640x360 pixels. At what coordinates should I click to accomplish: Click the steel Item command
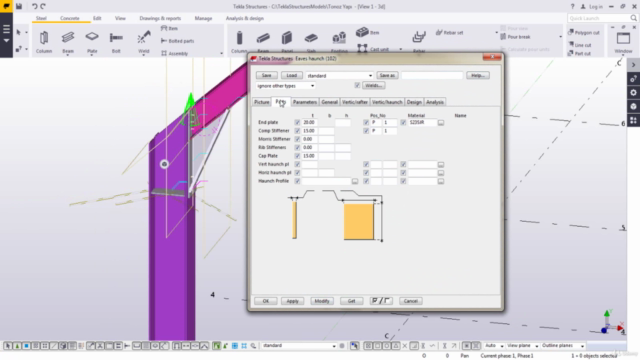(x=169, y=29)
